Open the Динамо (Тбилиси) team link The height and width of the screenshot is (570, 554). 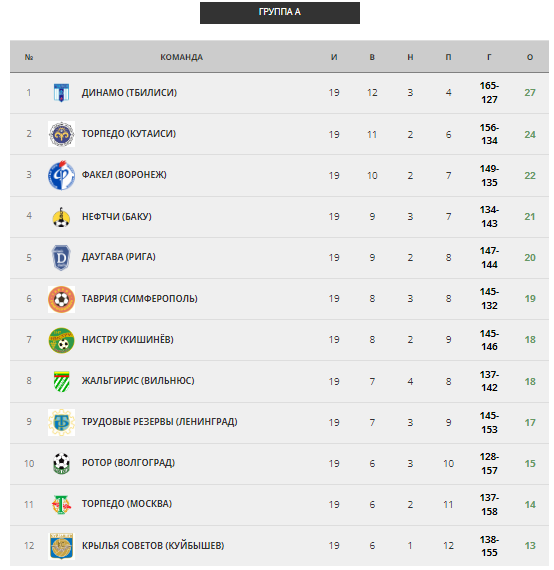(129, 93)
